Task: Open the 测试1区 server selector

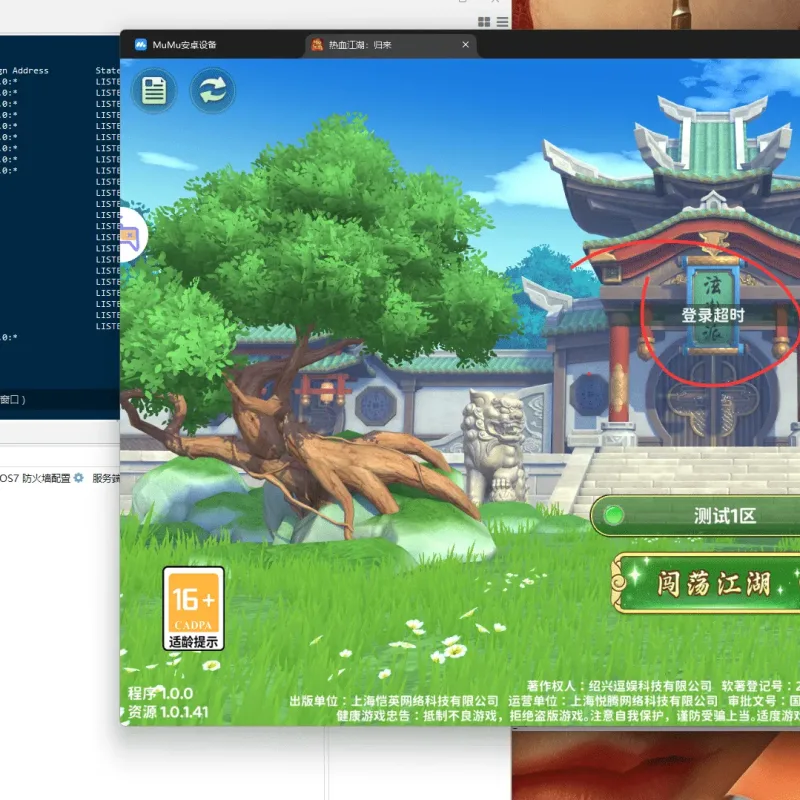Action: pos(695,515)
